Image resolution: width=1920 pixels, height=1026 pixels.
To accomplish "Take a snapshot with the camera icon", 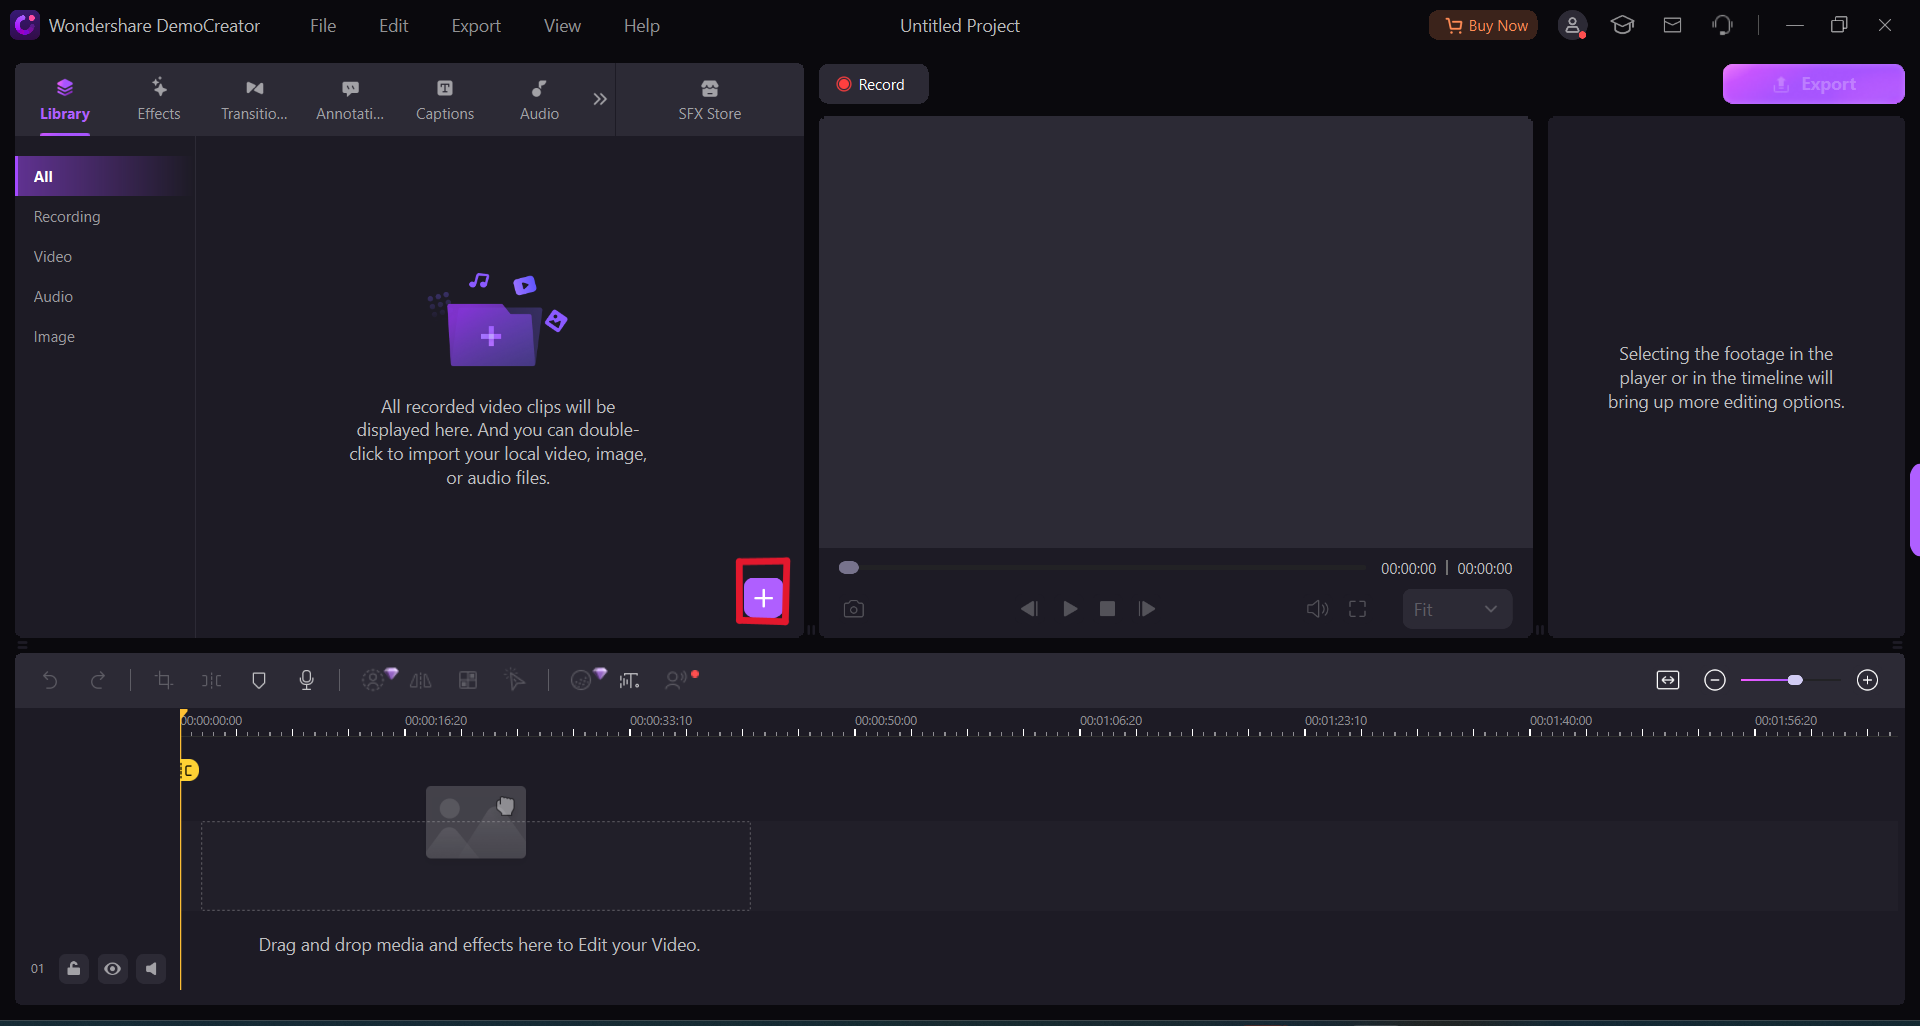I will click(853, 609).
